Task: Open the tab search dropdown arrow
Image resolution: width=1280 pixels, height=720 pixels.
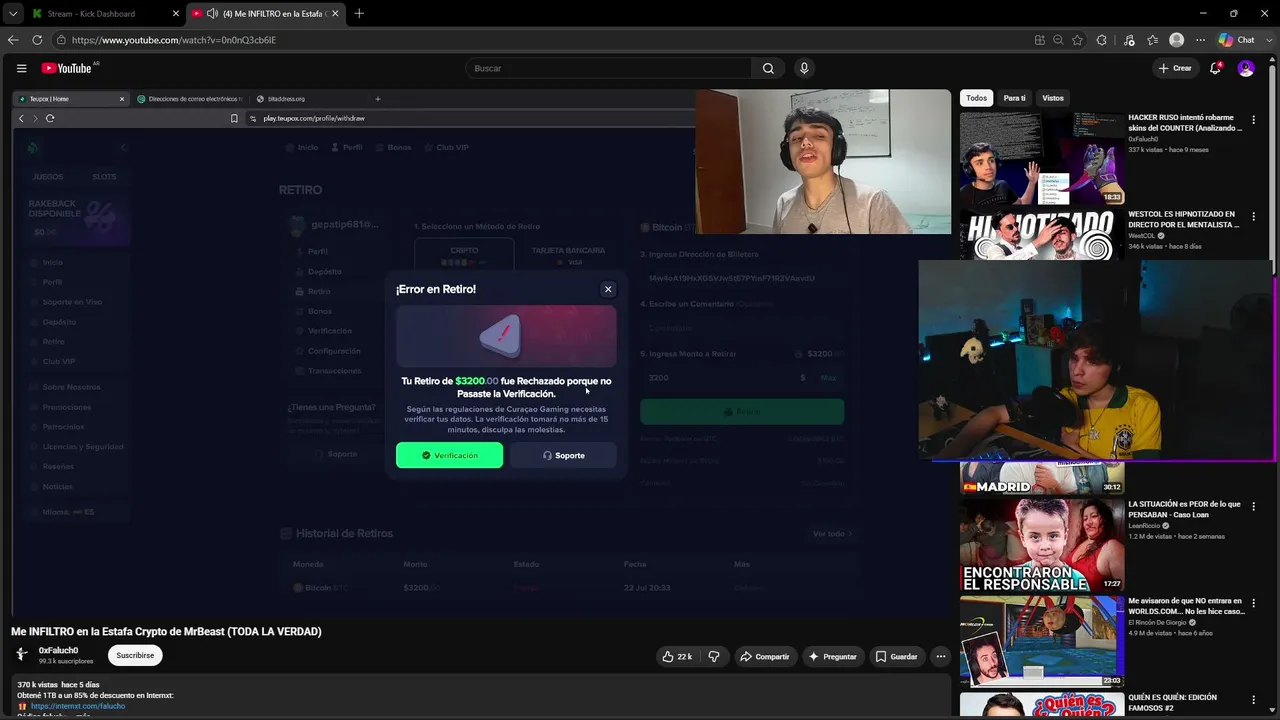Action: point(13,13)
